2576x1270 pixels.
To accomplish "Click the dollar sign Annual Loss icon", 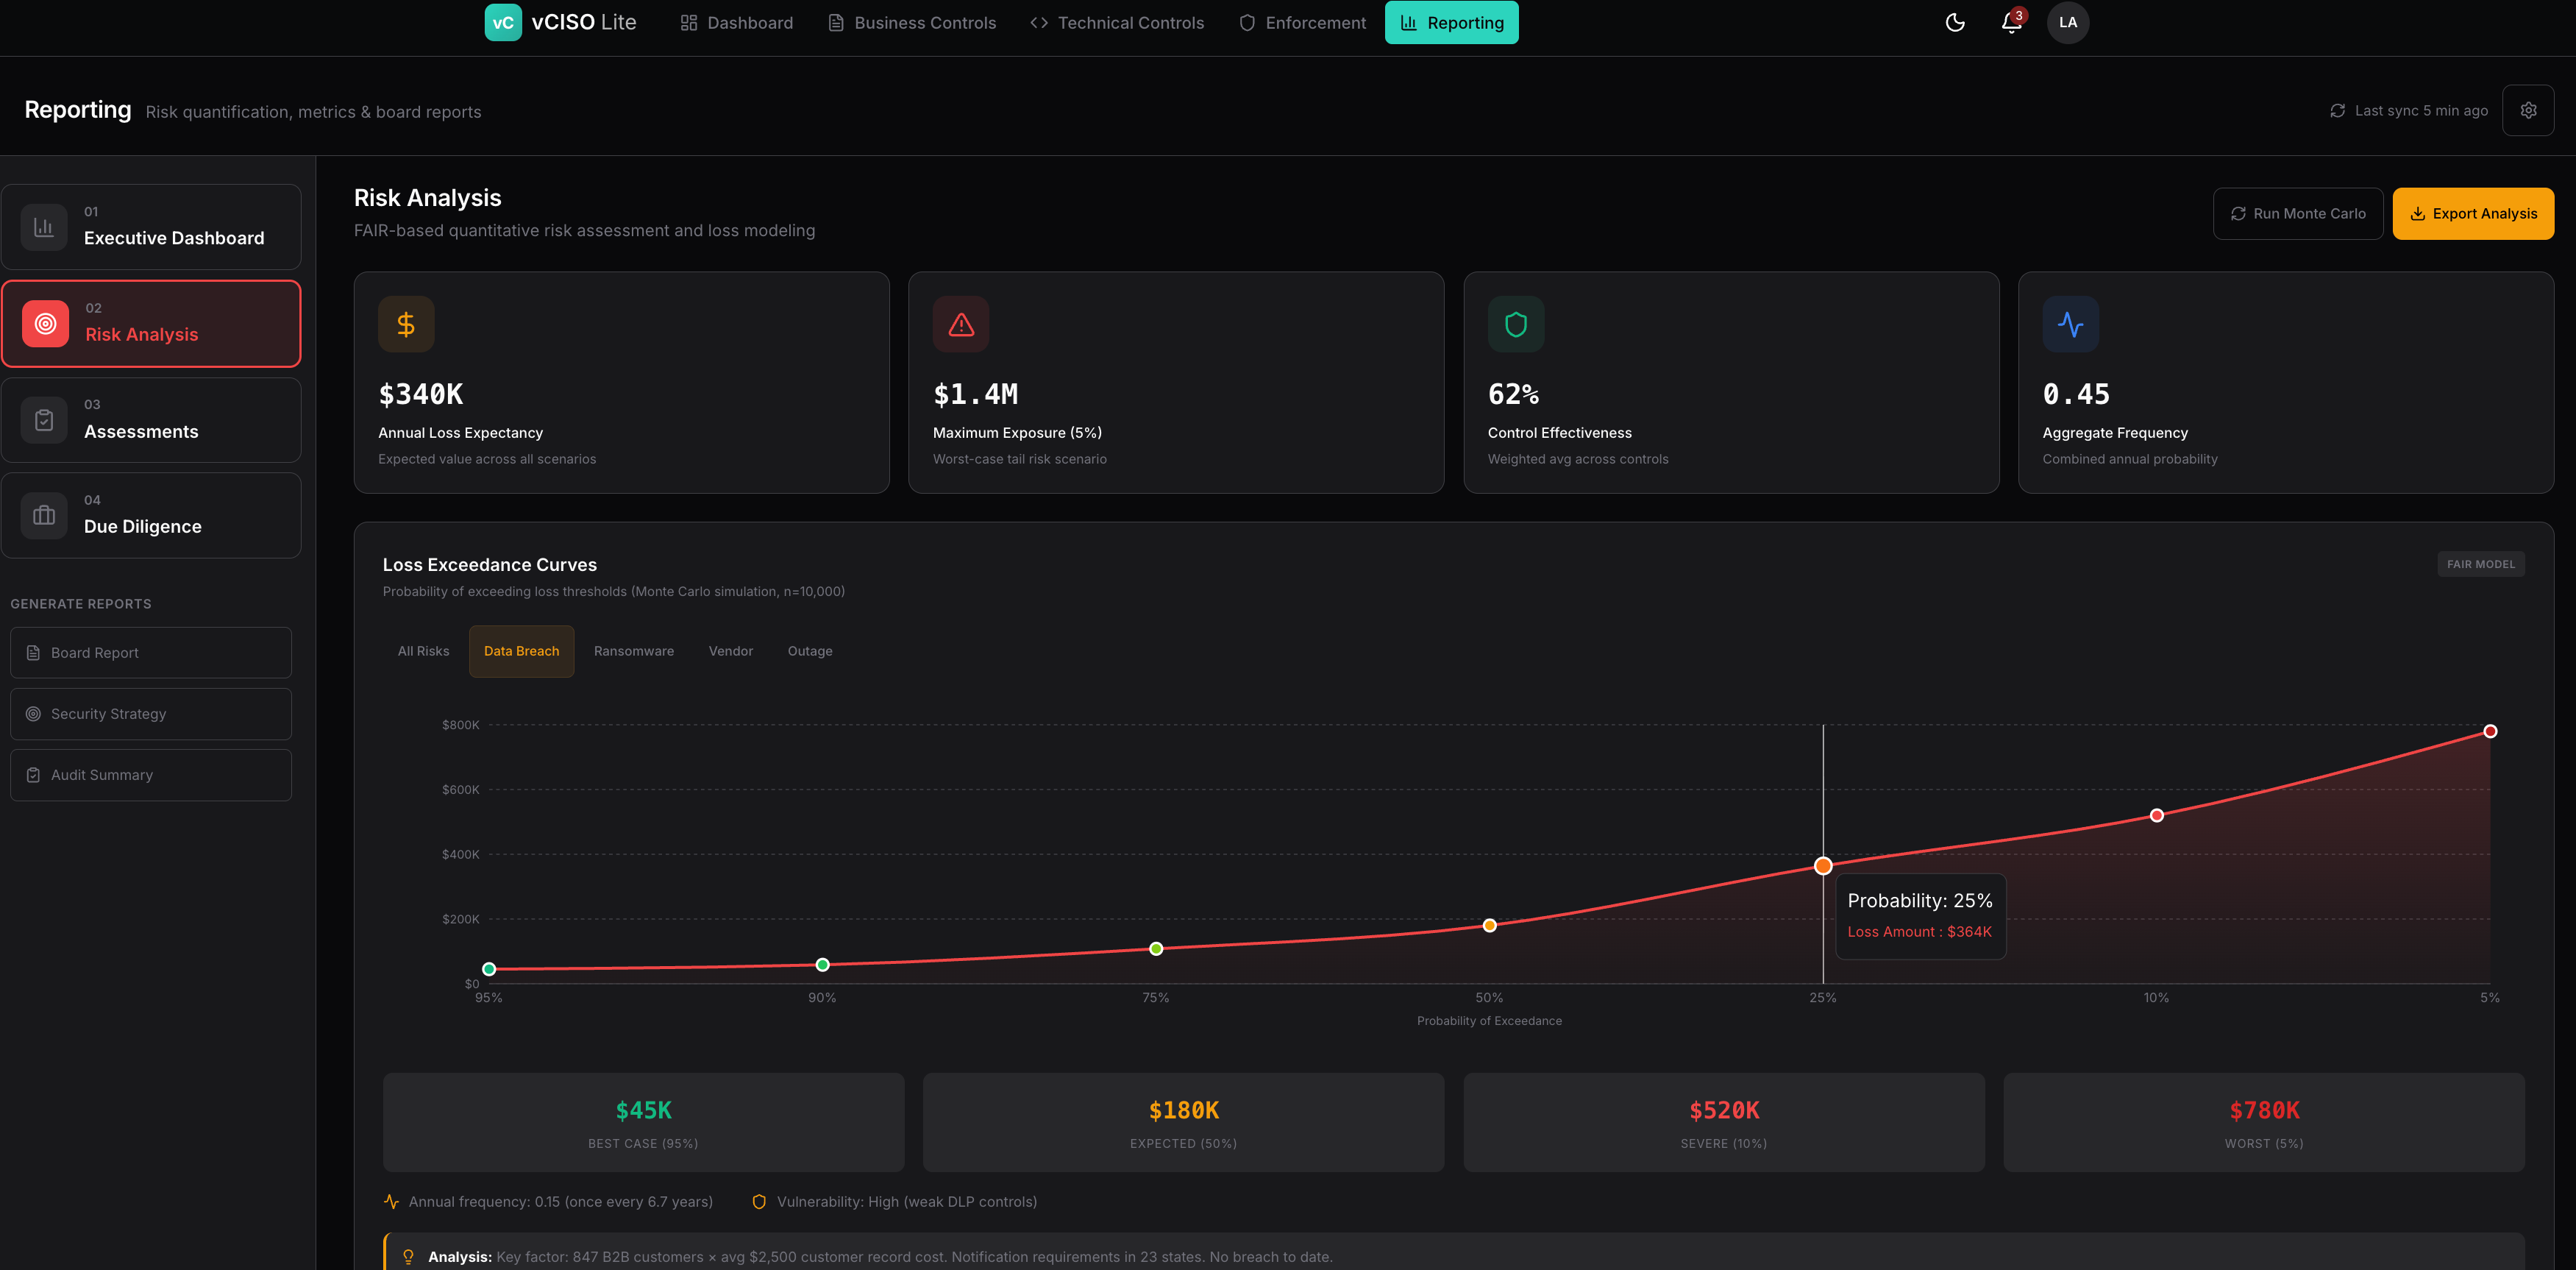I will (406, 324).
